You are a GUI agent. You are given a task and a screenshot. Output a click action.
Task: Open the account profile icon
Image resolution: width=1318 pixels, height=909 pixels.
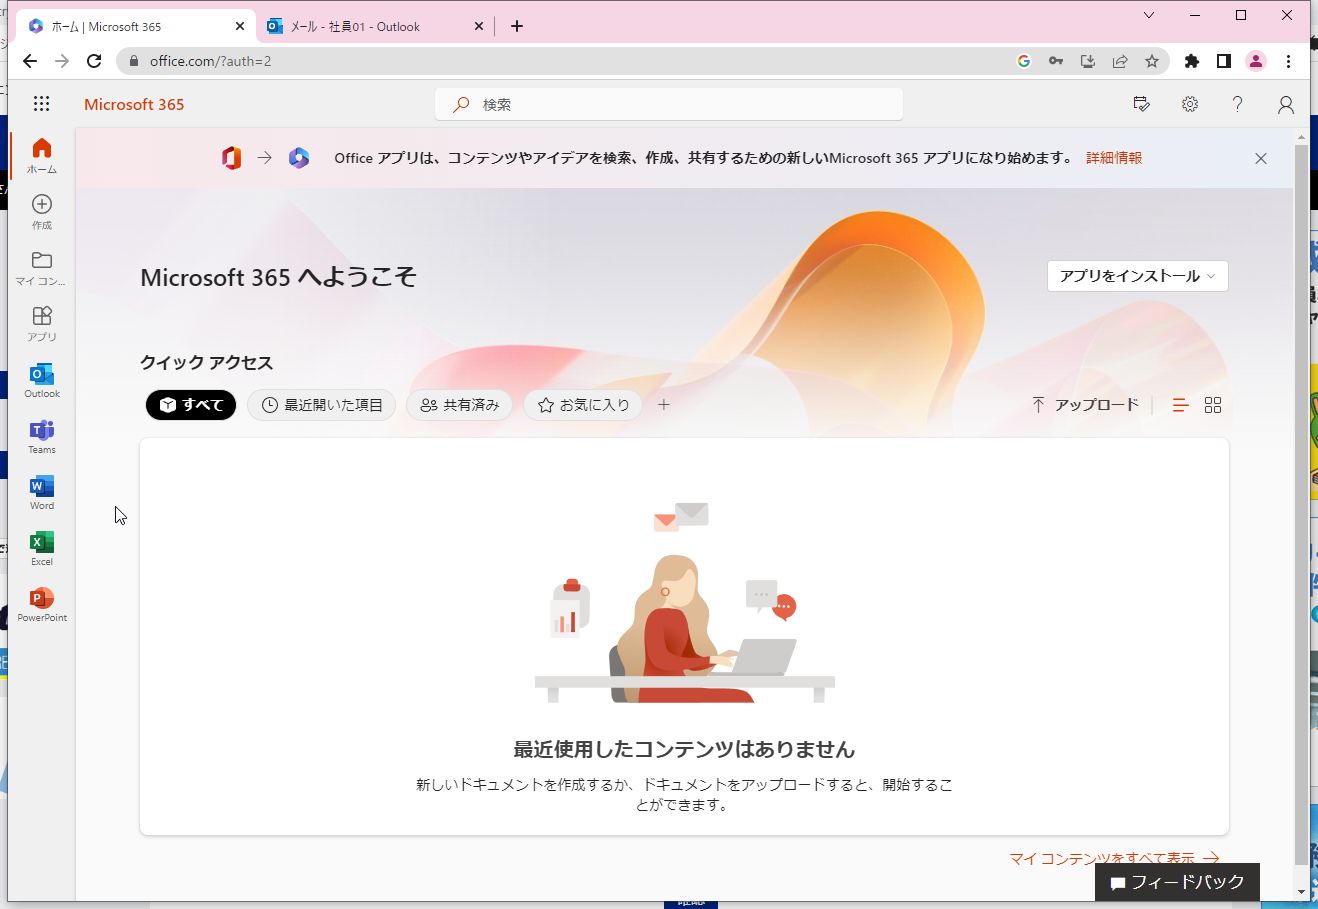(1286, 104)
